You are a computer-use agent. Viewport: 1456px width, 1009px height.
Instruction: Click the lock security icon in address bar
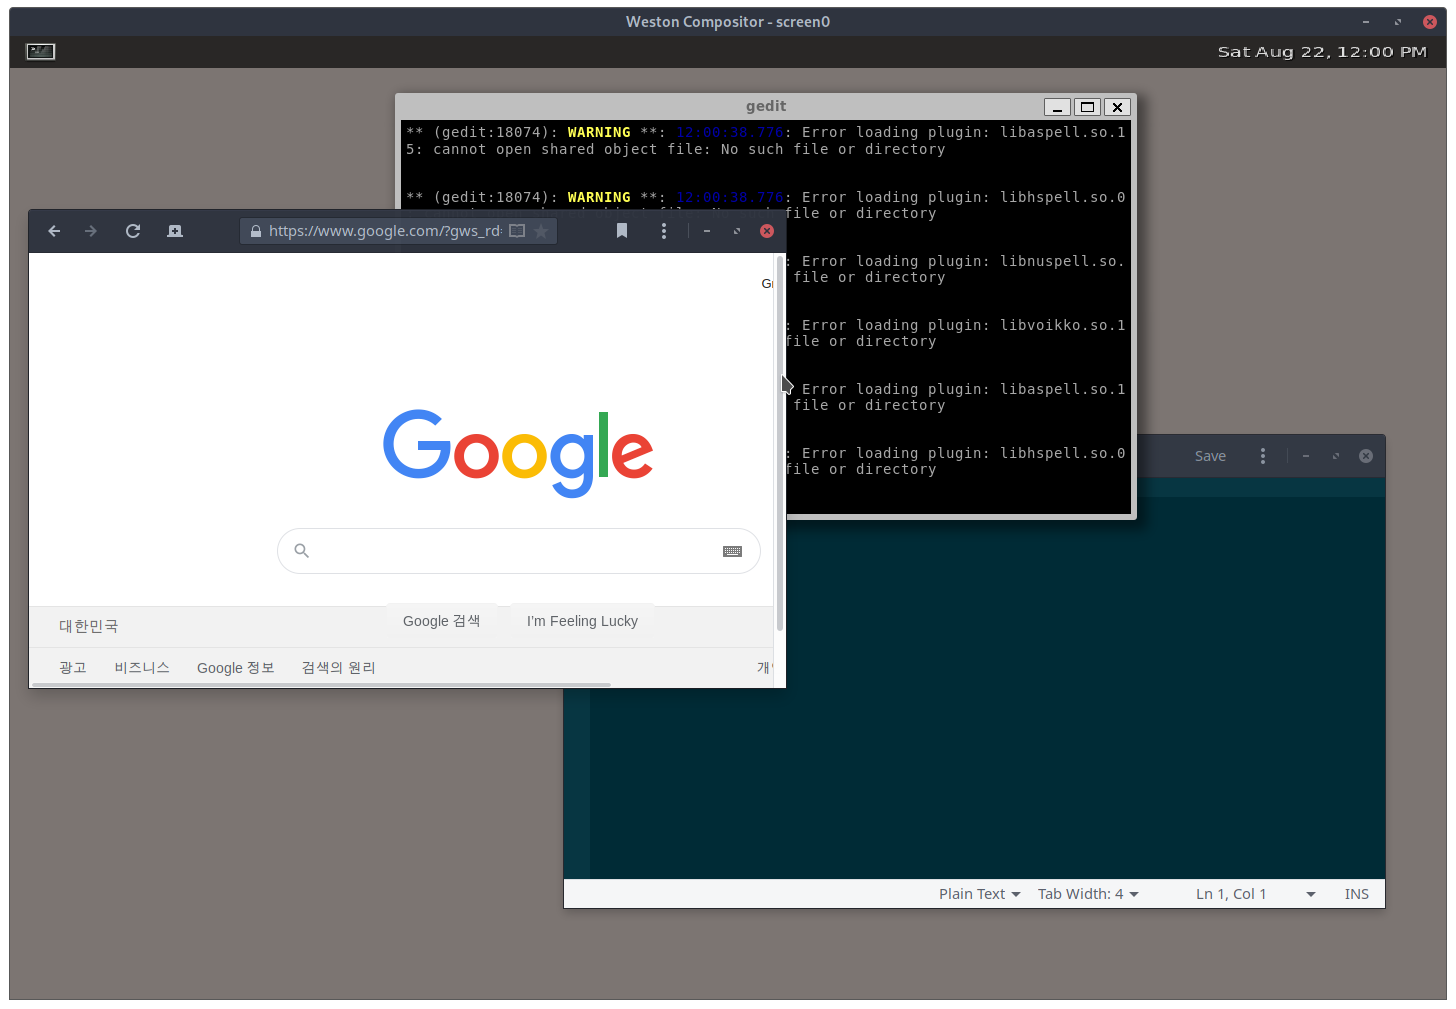coord(255,231)
